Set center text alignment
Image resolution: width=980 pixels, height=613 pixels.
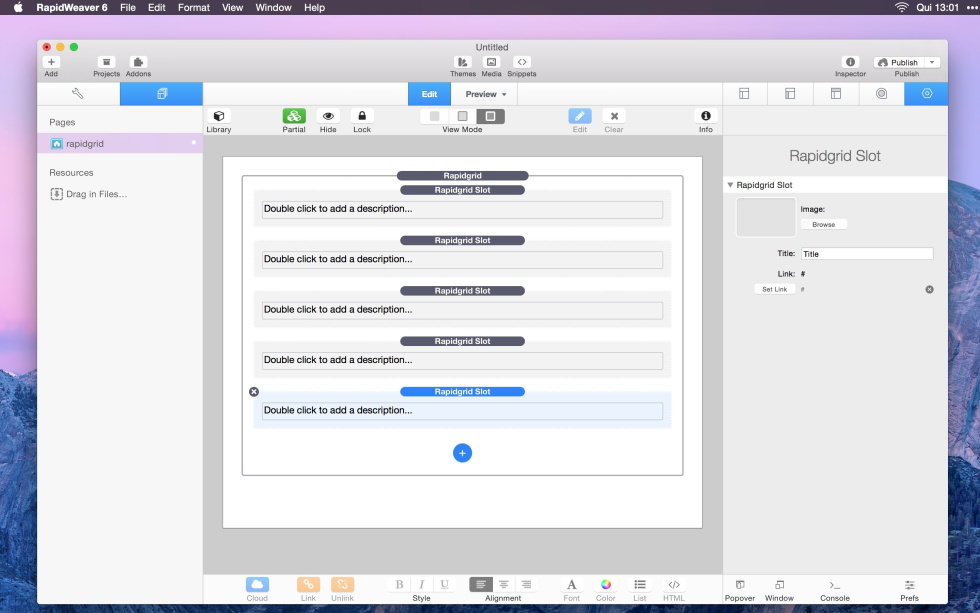(x=504, y=585)
